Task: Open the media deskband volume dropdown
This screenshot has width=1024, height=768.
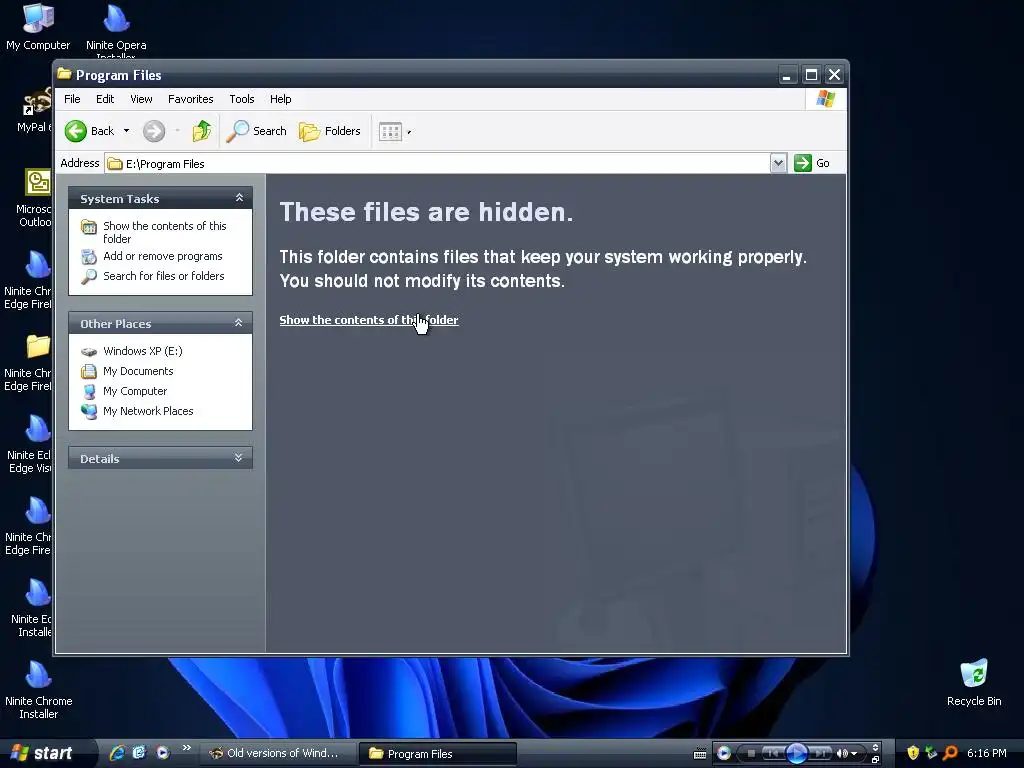Action: 854,754
